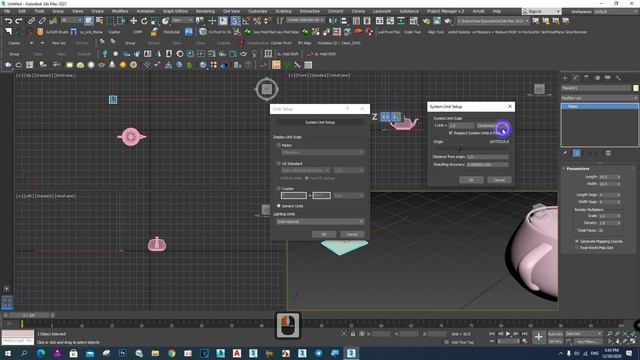Click the Pin Stack icon below modifier stack
The height and width of the screenshot is (360, 640).
click(565, 153)
